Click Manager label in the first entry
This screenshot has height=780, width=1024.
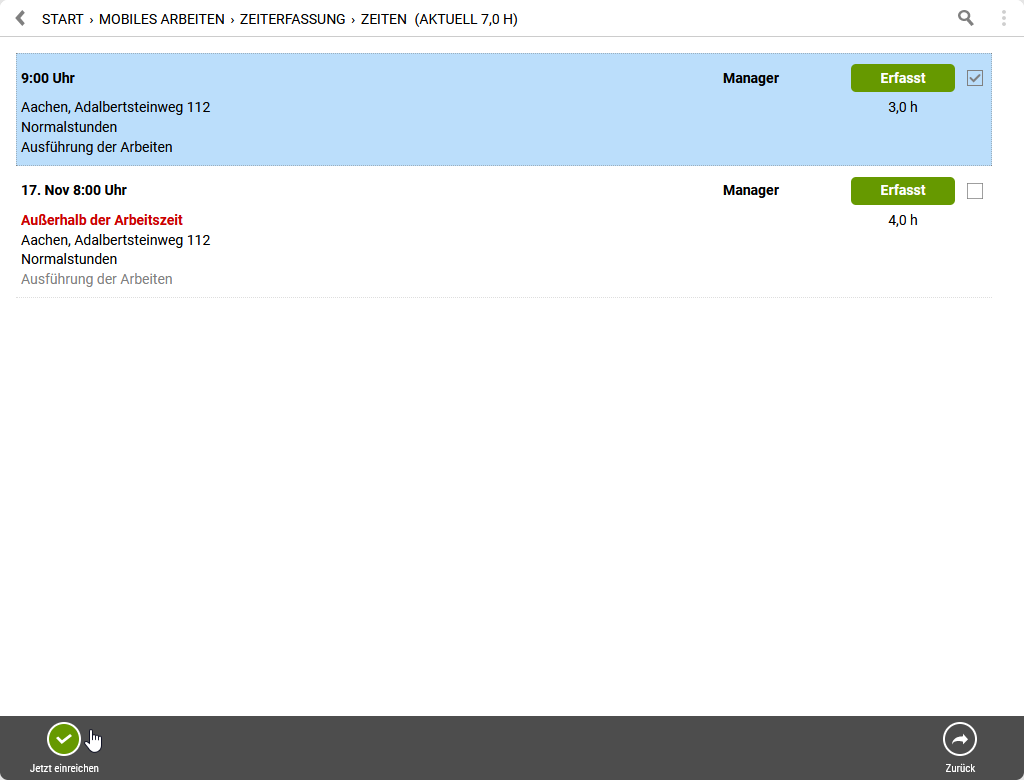(750, 78)
